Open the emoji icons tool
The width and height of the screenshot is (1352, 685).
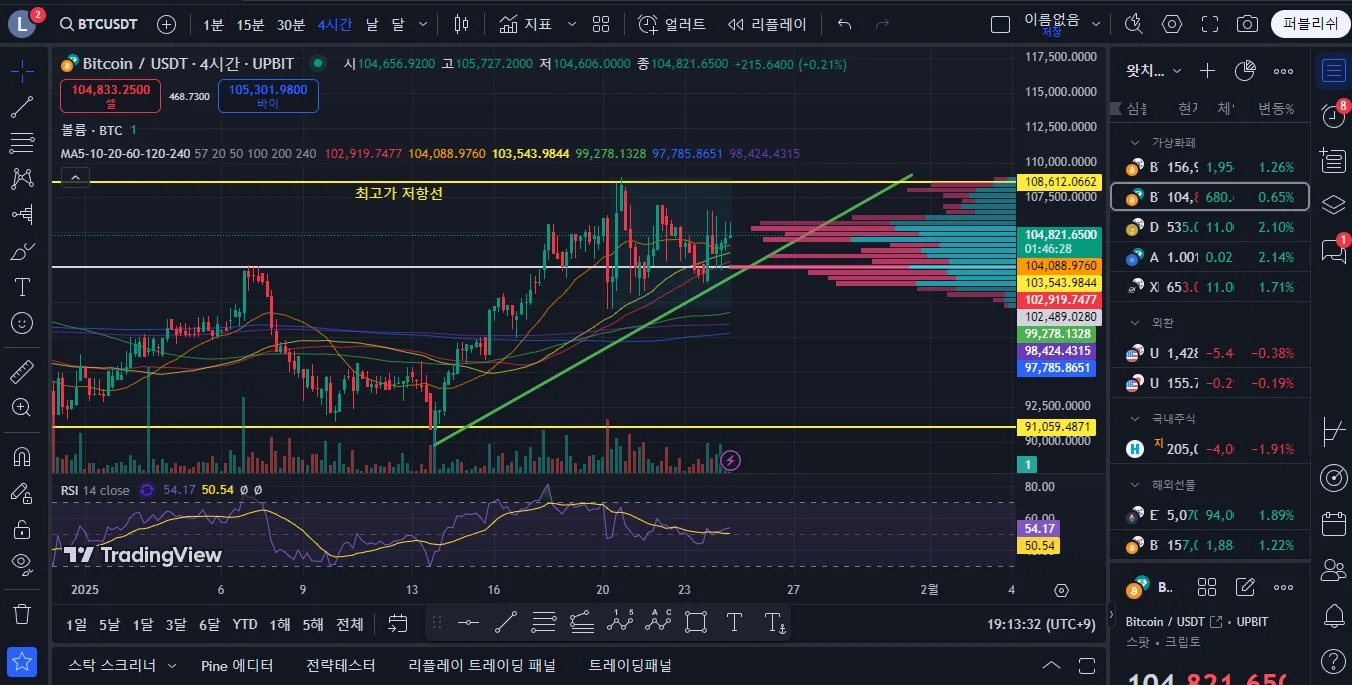(x=22, y=323)
